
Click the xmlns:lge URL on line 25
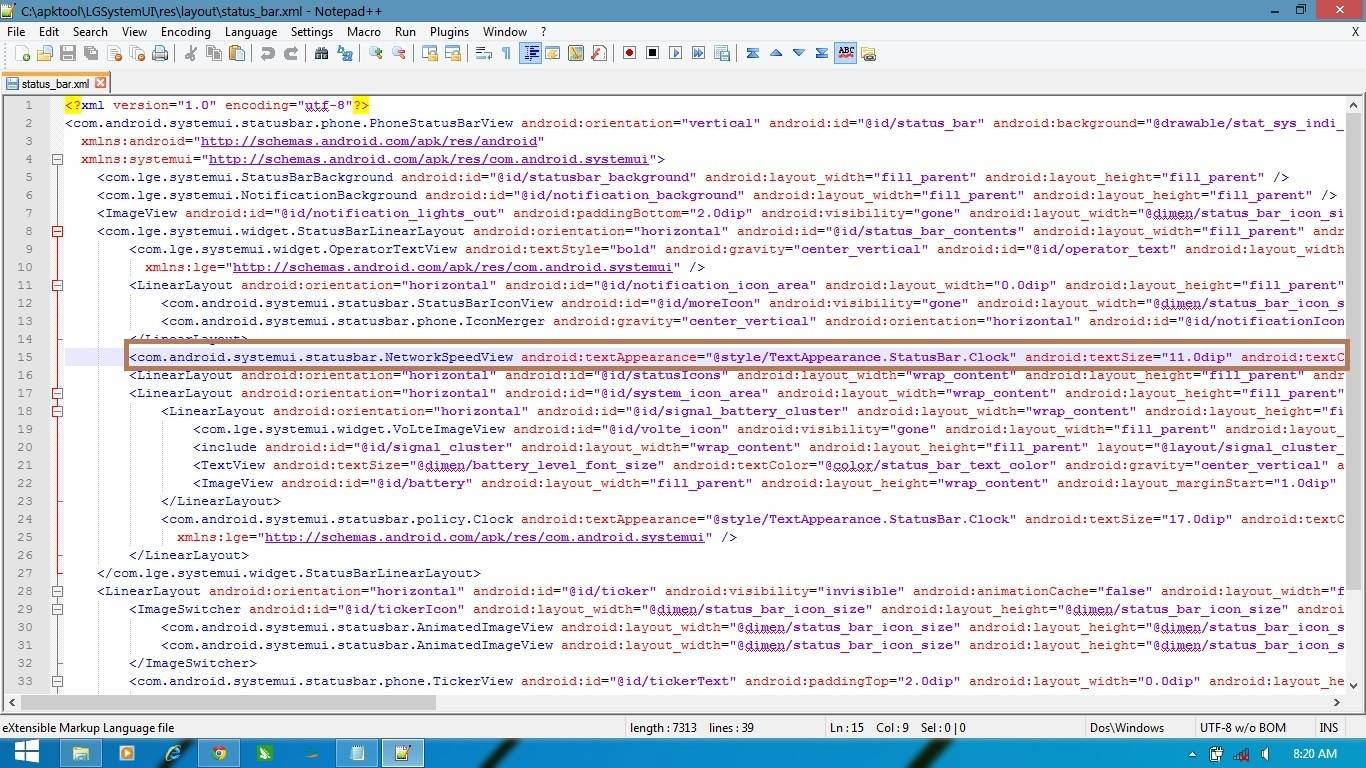(484, 537)
